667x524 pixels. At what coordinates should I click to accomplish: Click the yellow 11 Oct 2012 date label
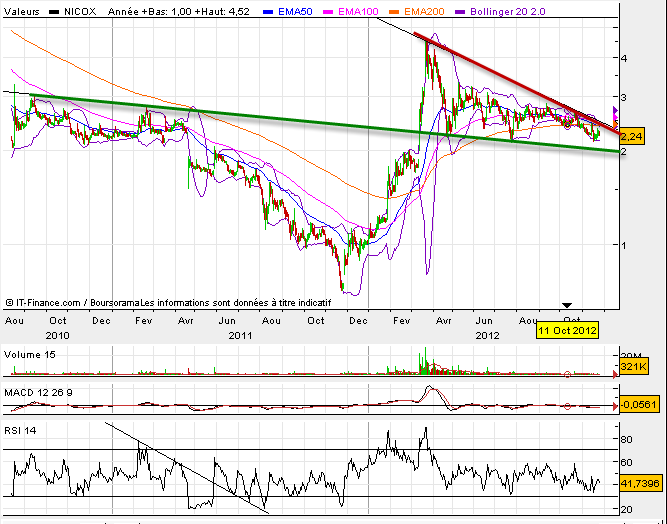tap(567, 330)
